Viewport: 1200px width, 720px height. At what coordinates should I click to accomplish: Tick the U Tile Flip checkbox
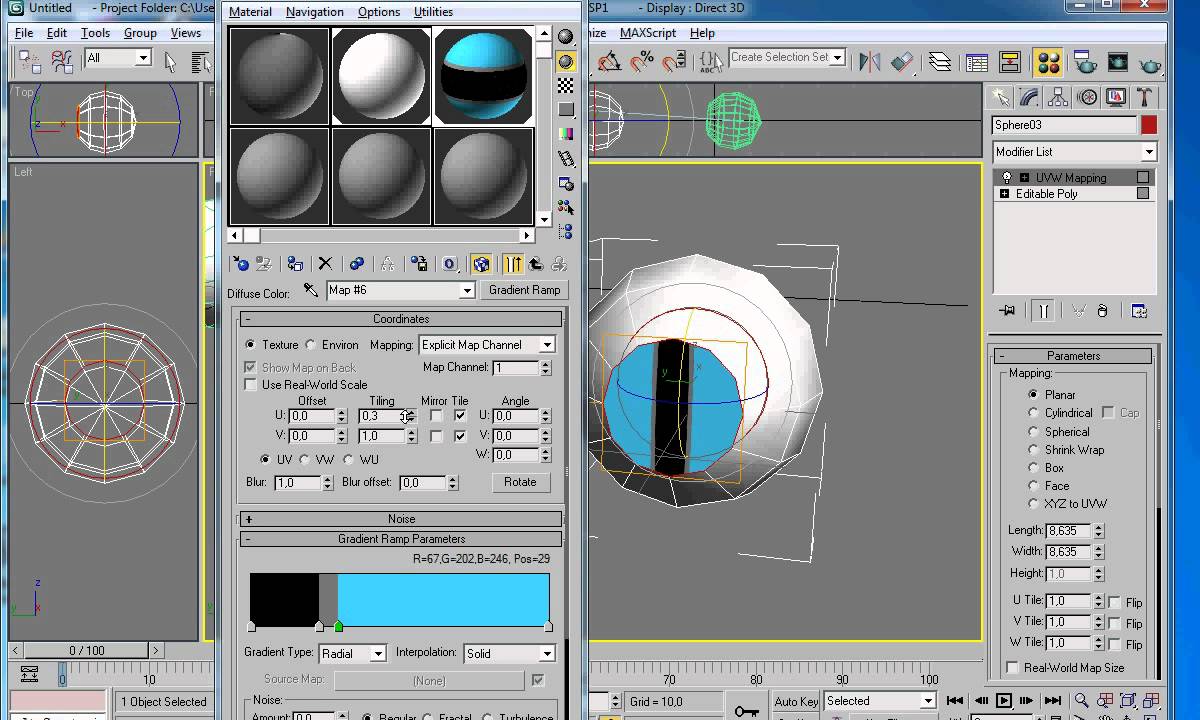pyautogui.click(x=1114, y=602)
